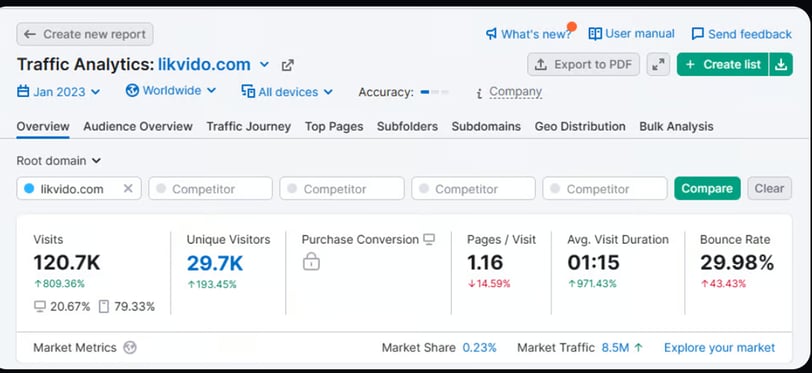
Task: Click the expand fullscreen arrows icon
Action: click(x=658, y=65)
